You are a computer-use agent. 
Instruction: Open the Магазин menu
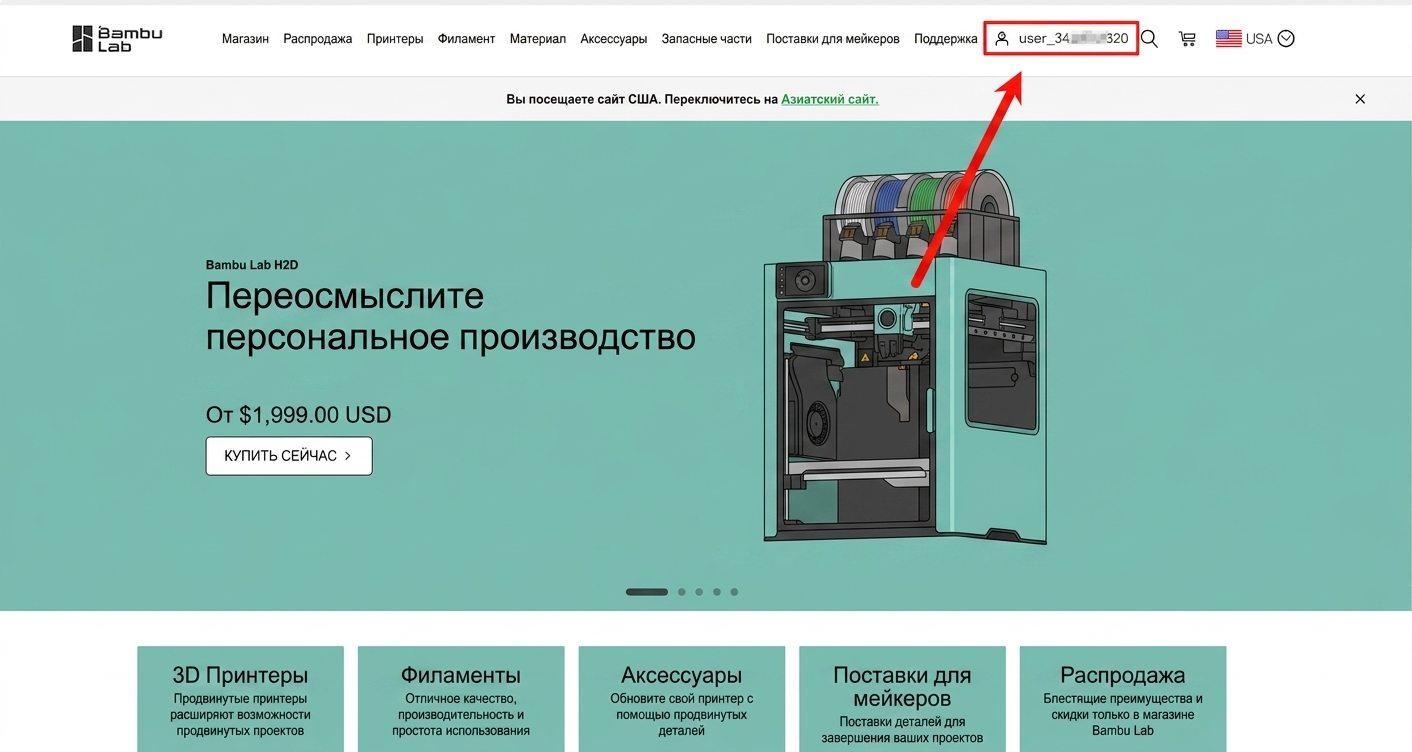245,39
